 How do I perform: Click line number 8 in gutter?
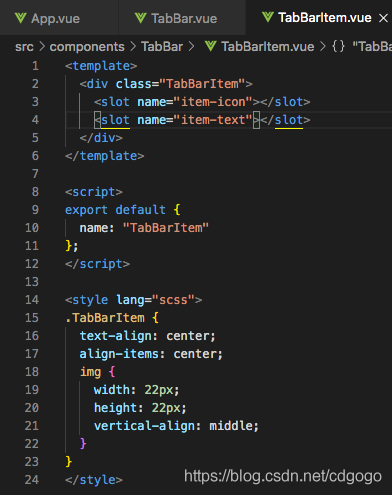pyautogui.click(x=35, y=192)
